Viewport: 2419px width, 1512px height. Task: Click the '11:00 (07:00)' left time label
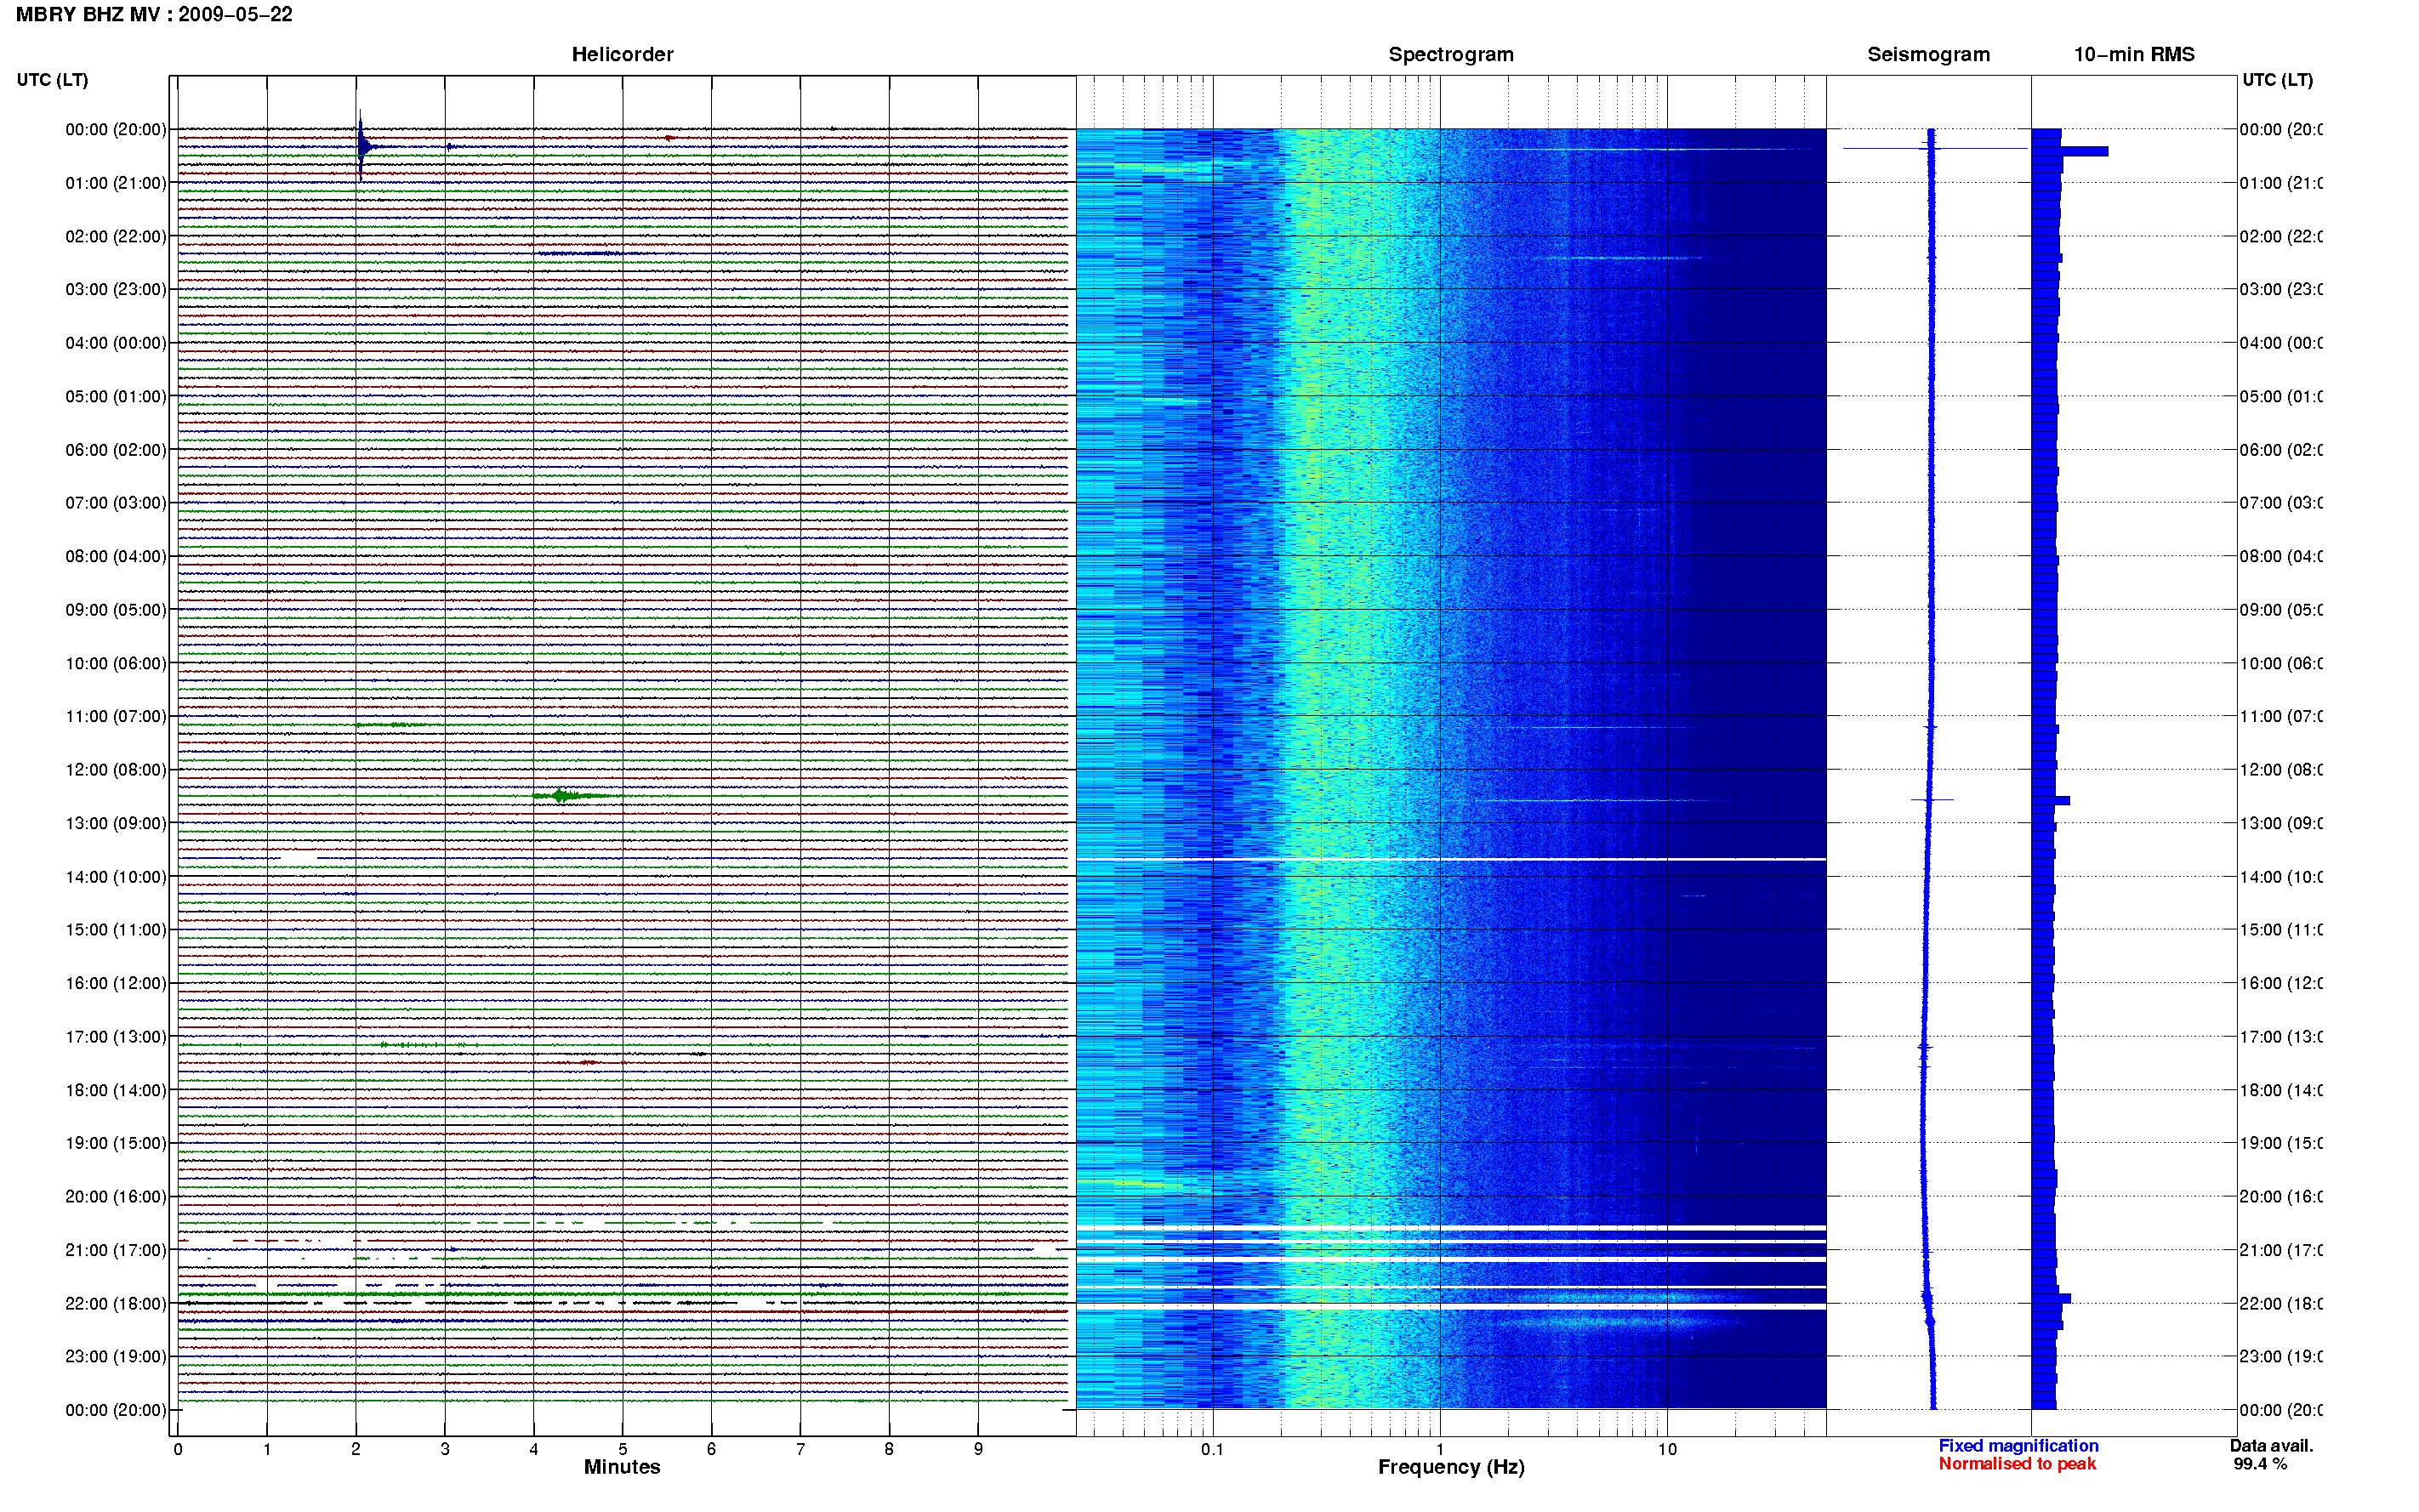click(116, 716)
